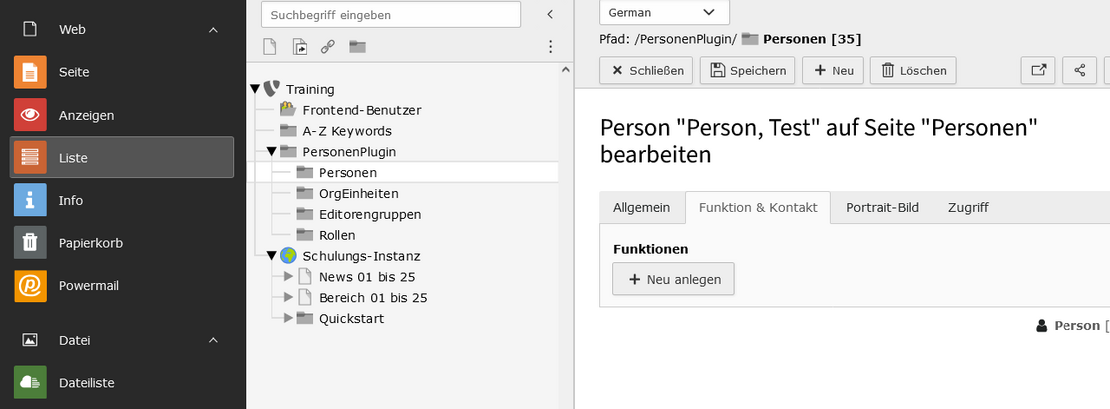1110x409 pixels.
Task: Open the Papierkorb trash module
Action: tap(30, 242)
